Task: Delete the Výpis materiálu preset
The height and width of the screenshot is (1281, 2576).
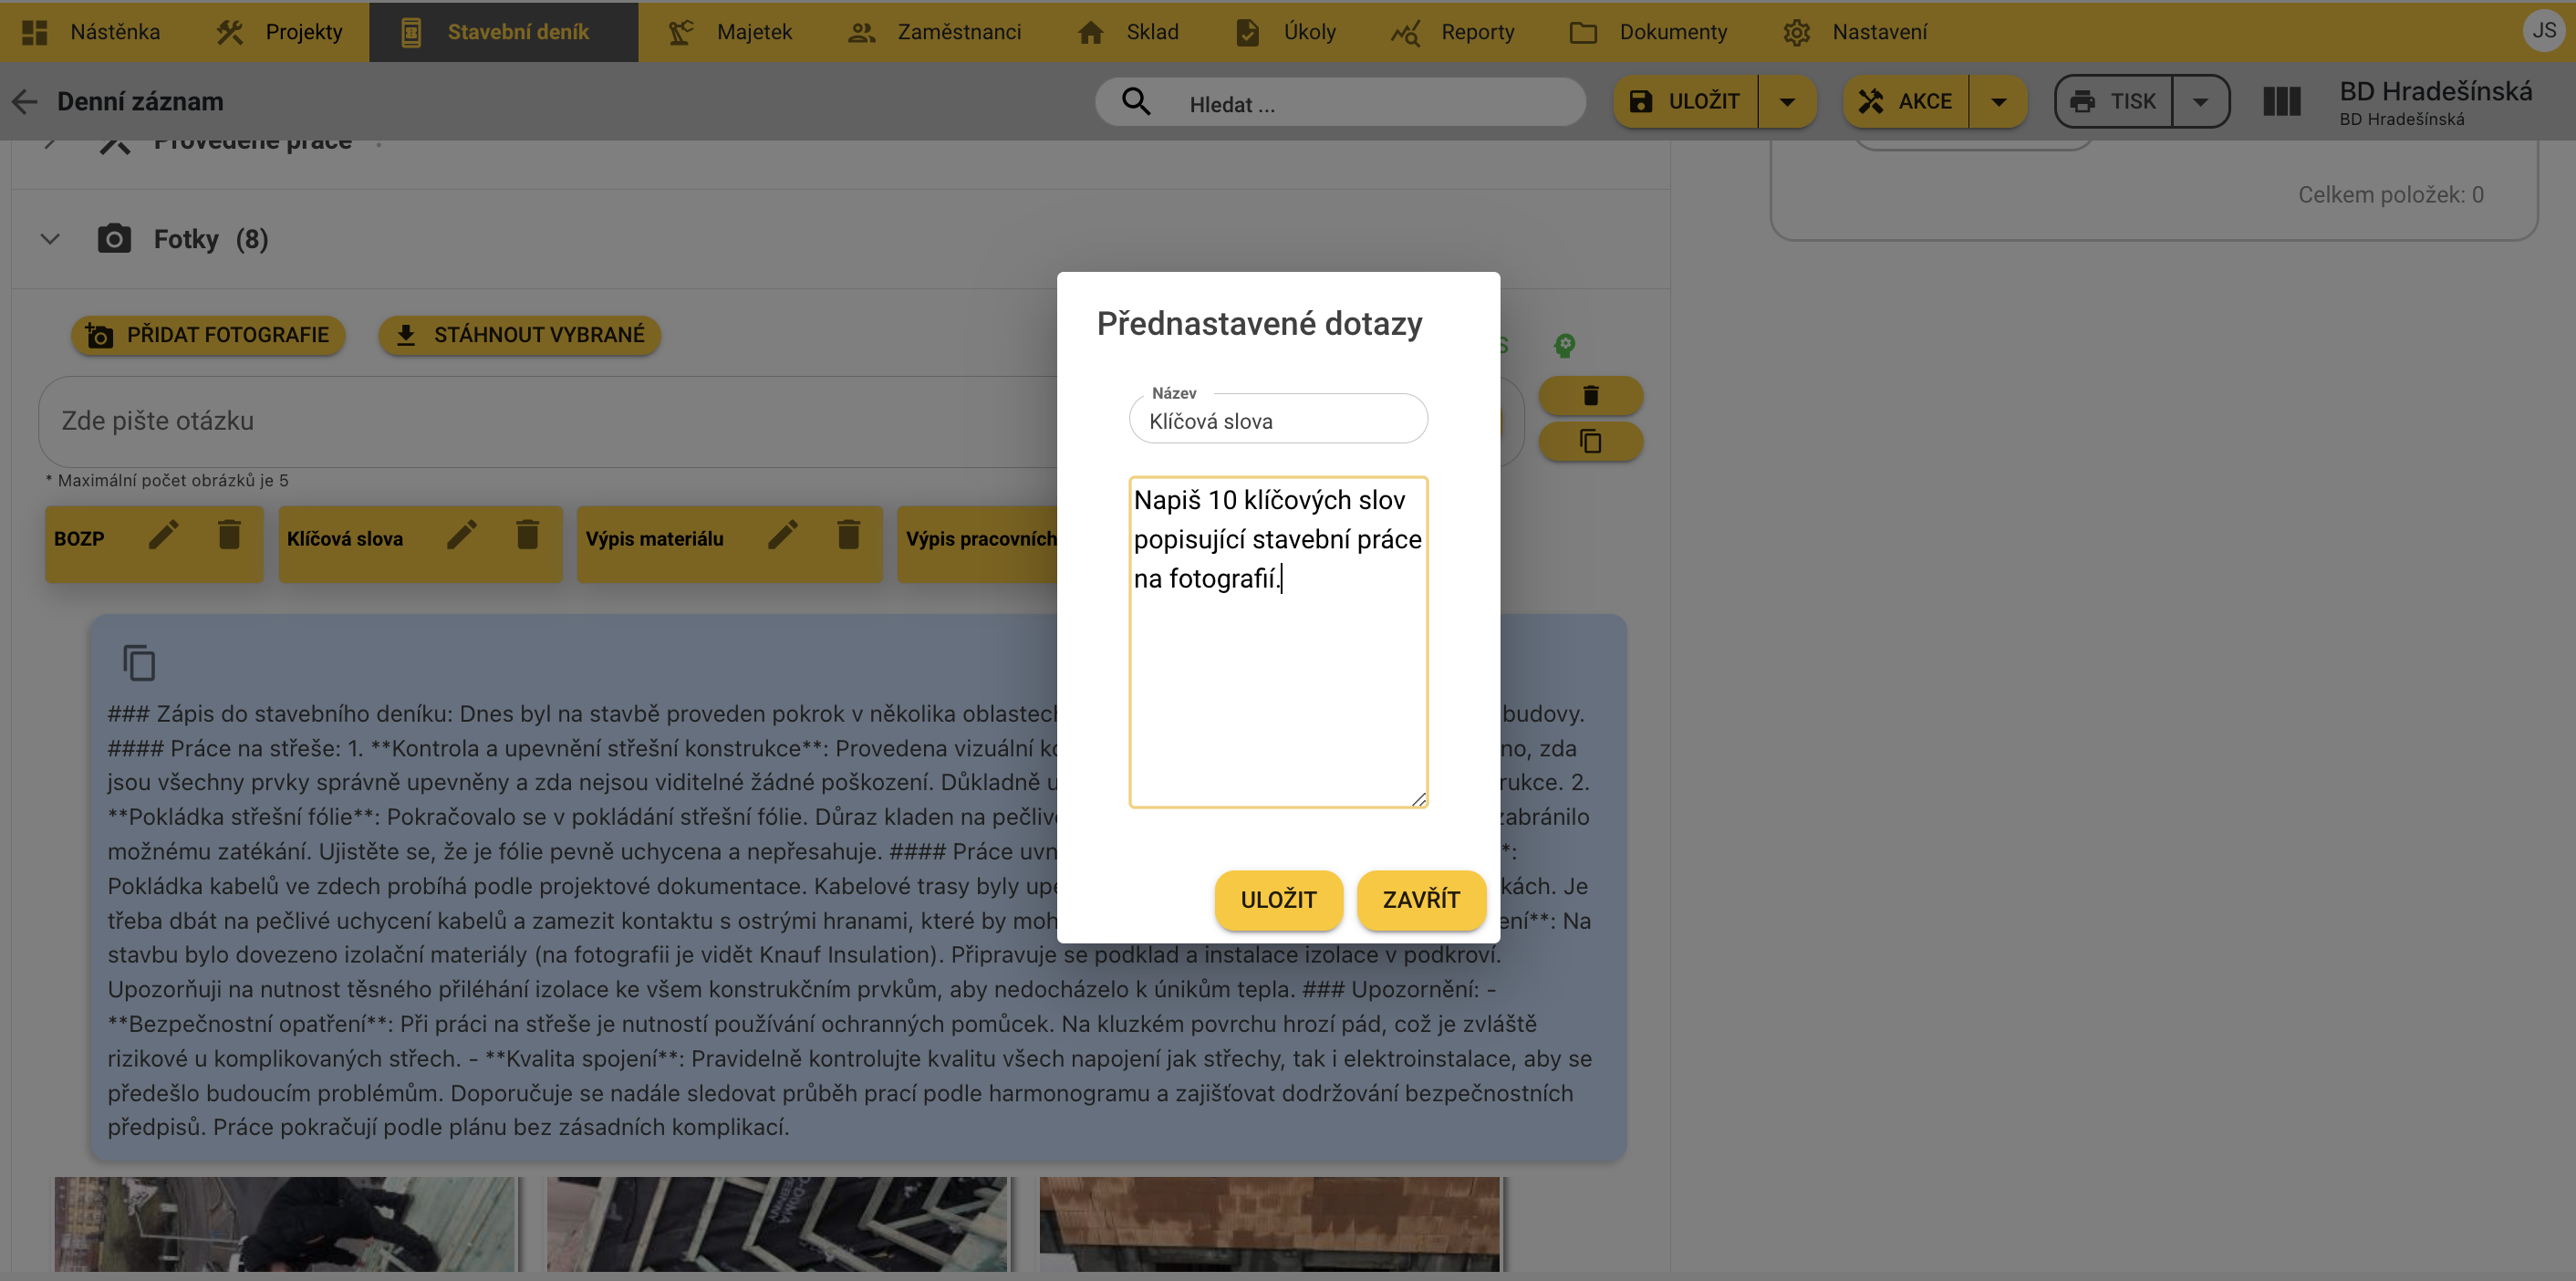Action: pyautogui.click(x=848, y=536)
